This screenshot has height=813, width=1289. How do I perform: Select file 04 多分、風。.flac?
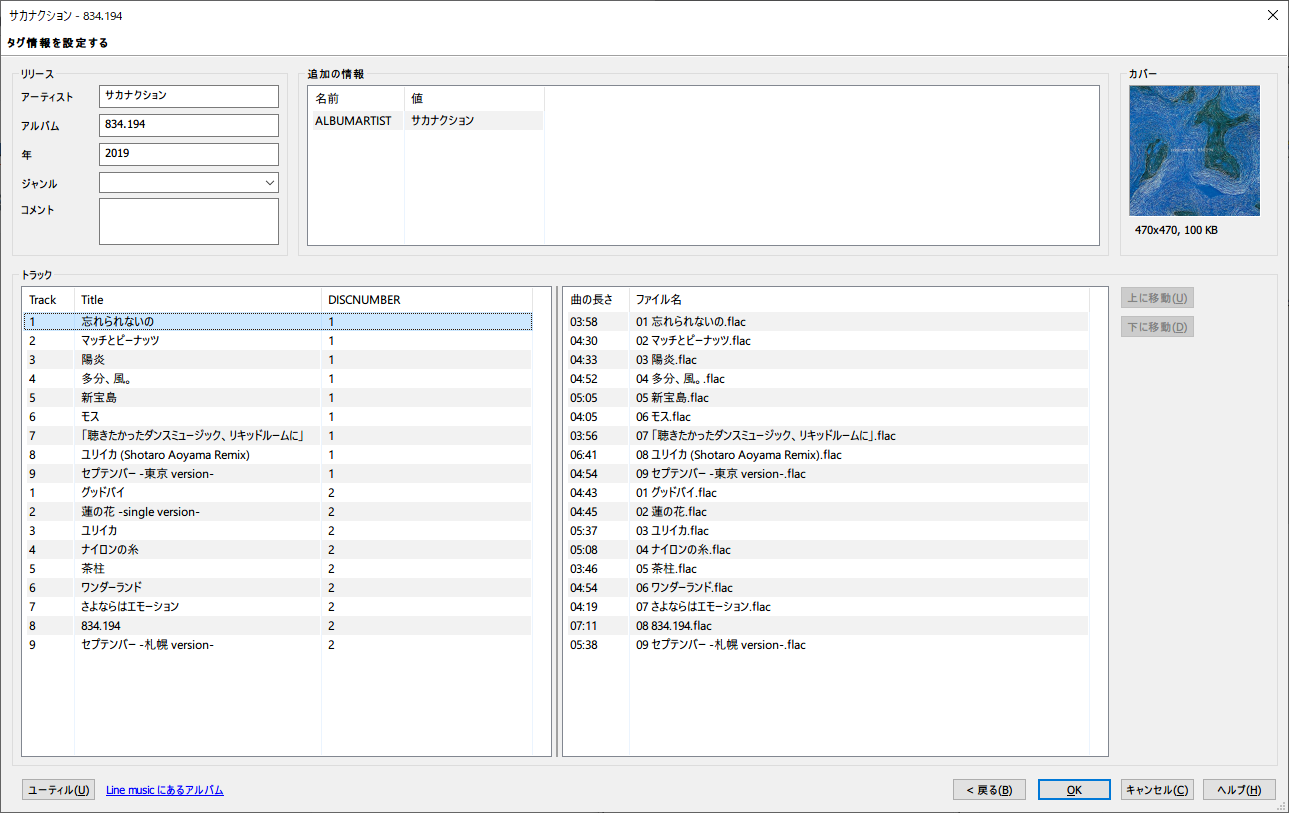680,379
